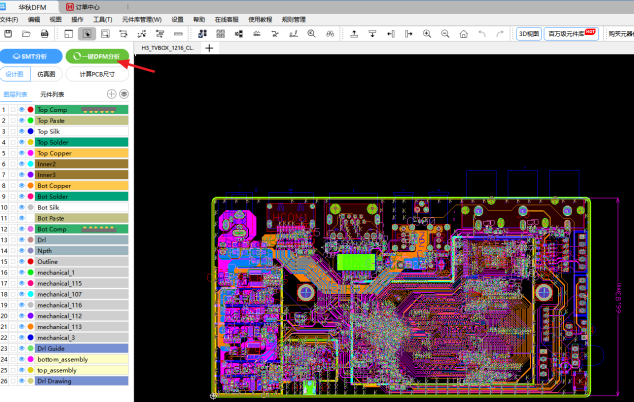
Task: Click the magnifier inspect icon left of the binoculars
Action: (x=311, y=34)
